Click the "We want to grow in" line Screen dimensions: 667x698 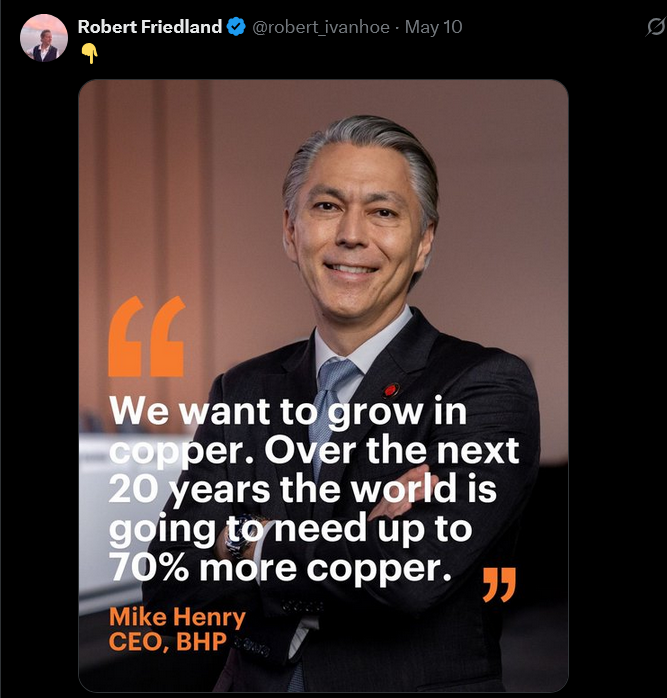click(288, 412)
